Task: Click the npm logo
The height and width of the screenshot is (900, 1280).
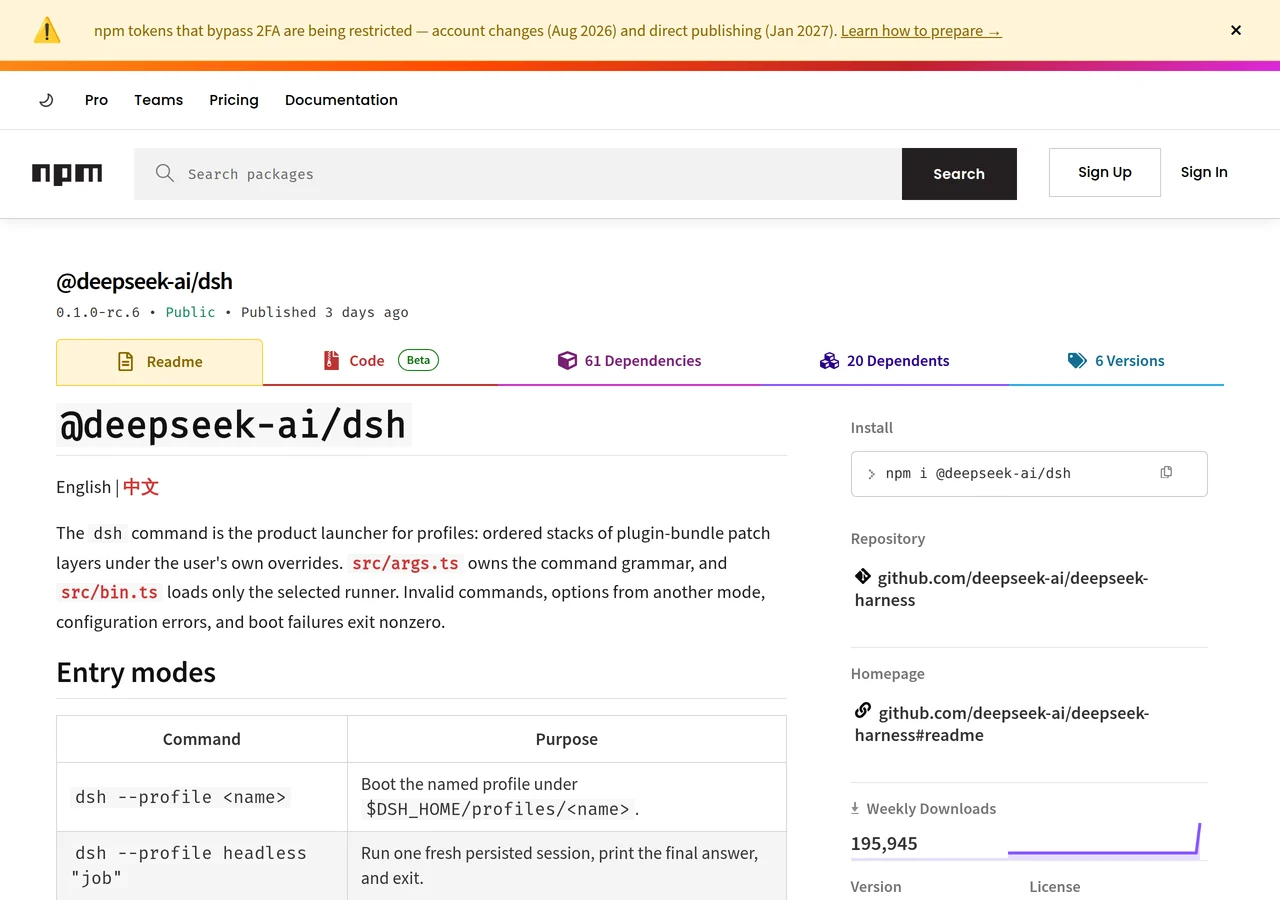Action: click(67, 174)
